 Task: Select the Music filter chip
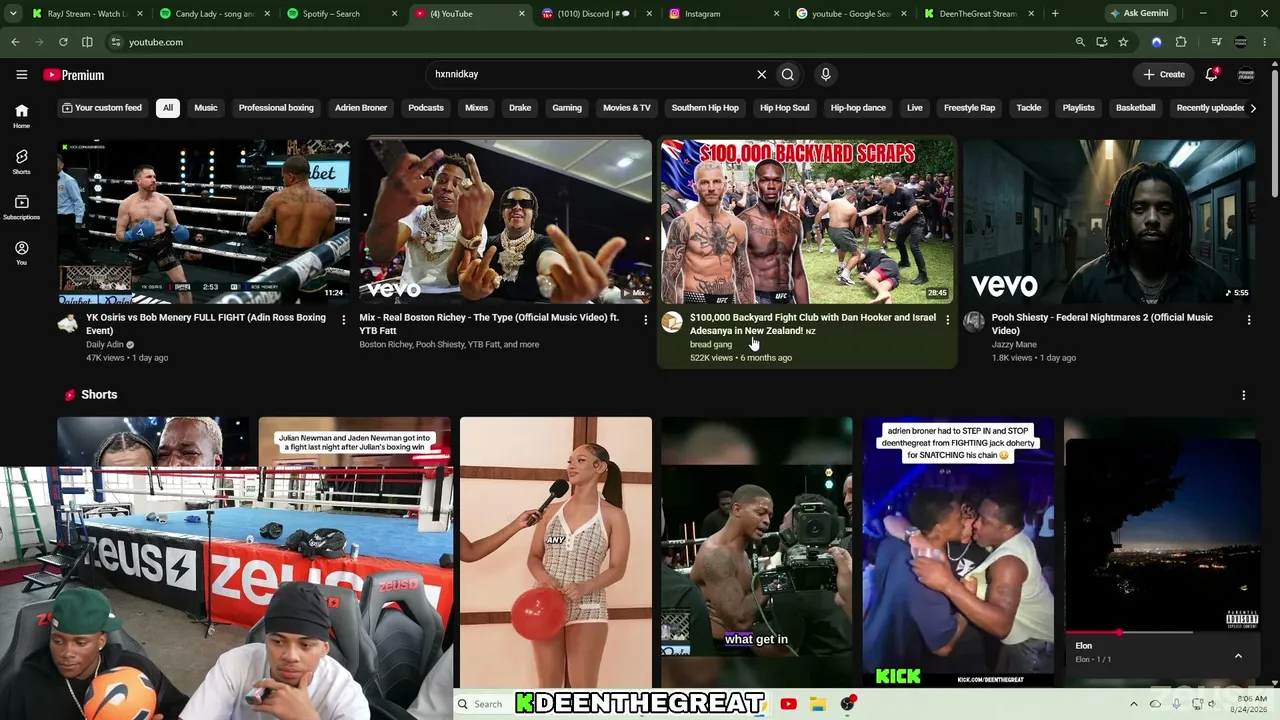tap(206, 108)
